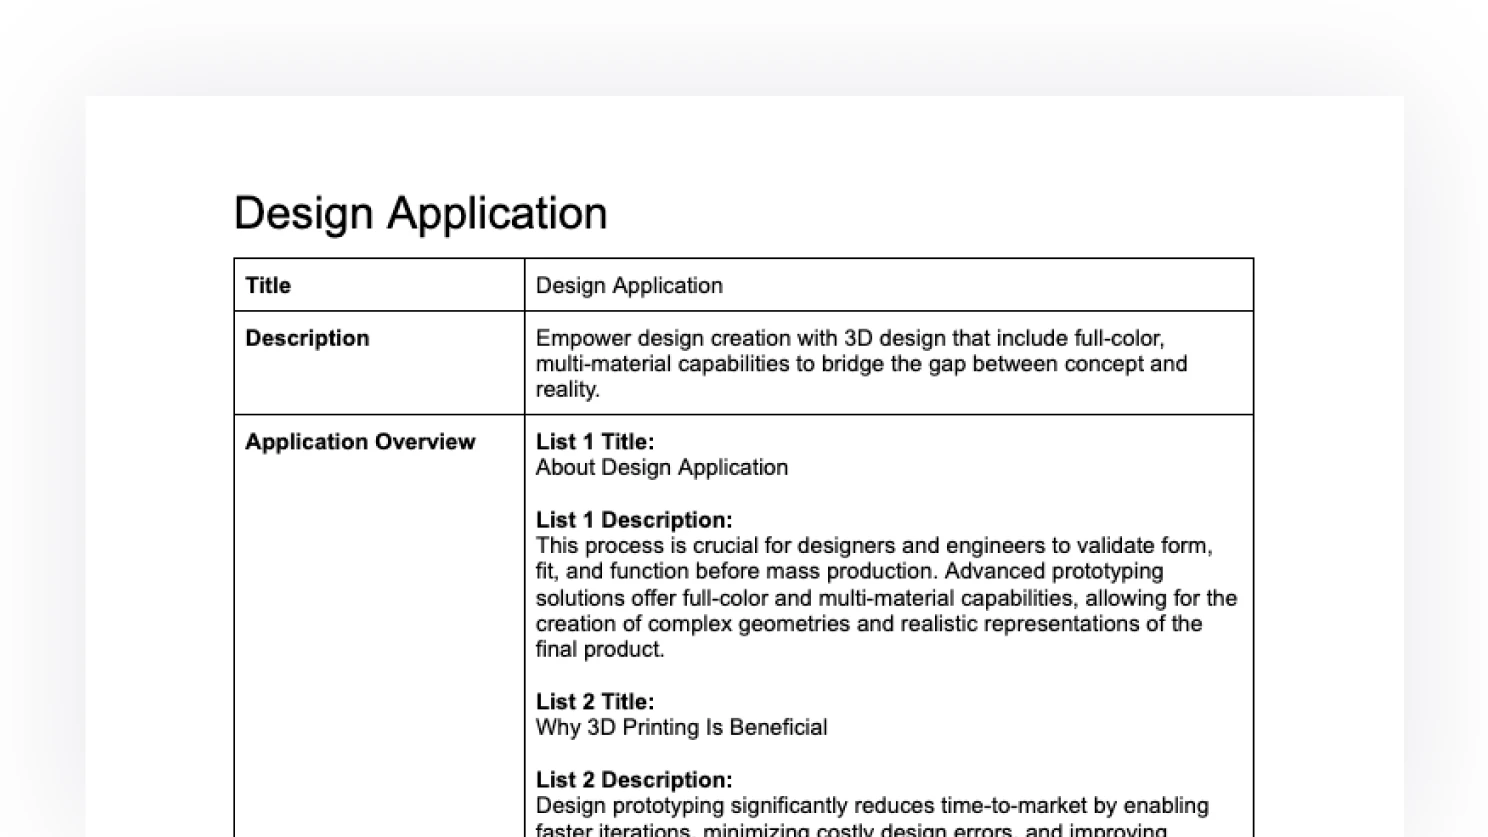Click the 'List 2 Description:' bold label

tap(634, 780)
